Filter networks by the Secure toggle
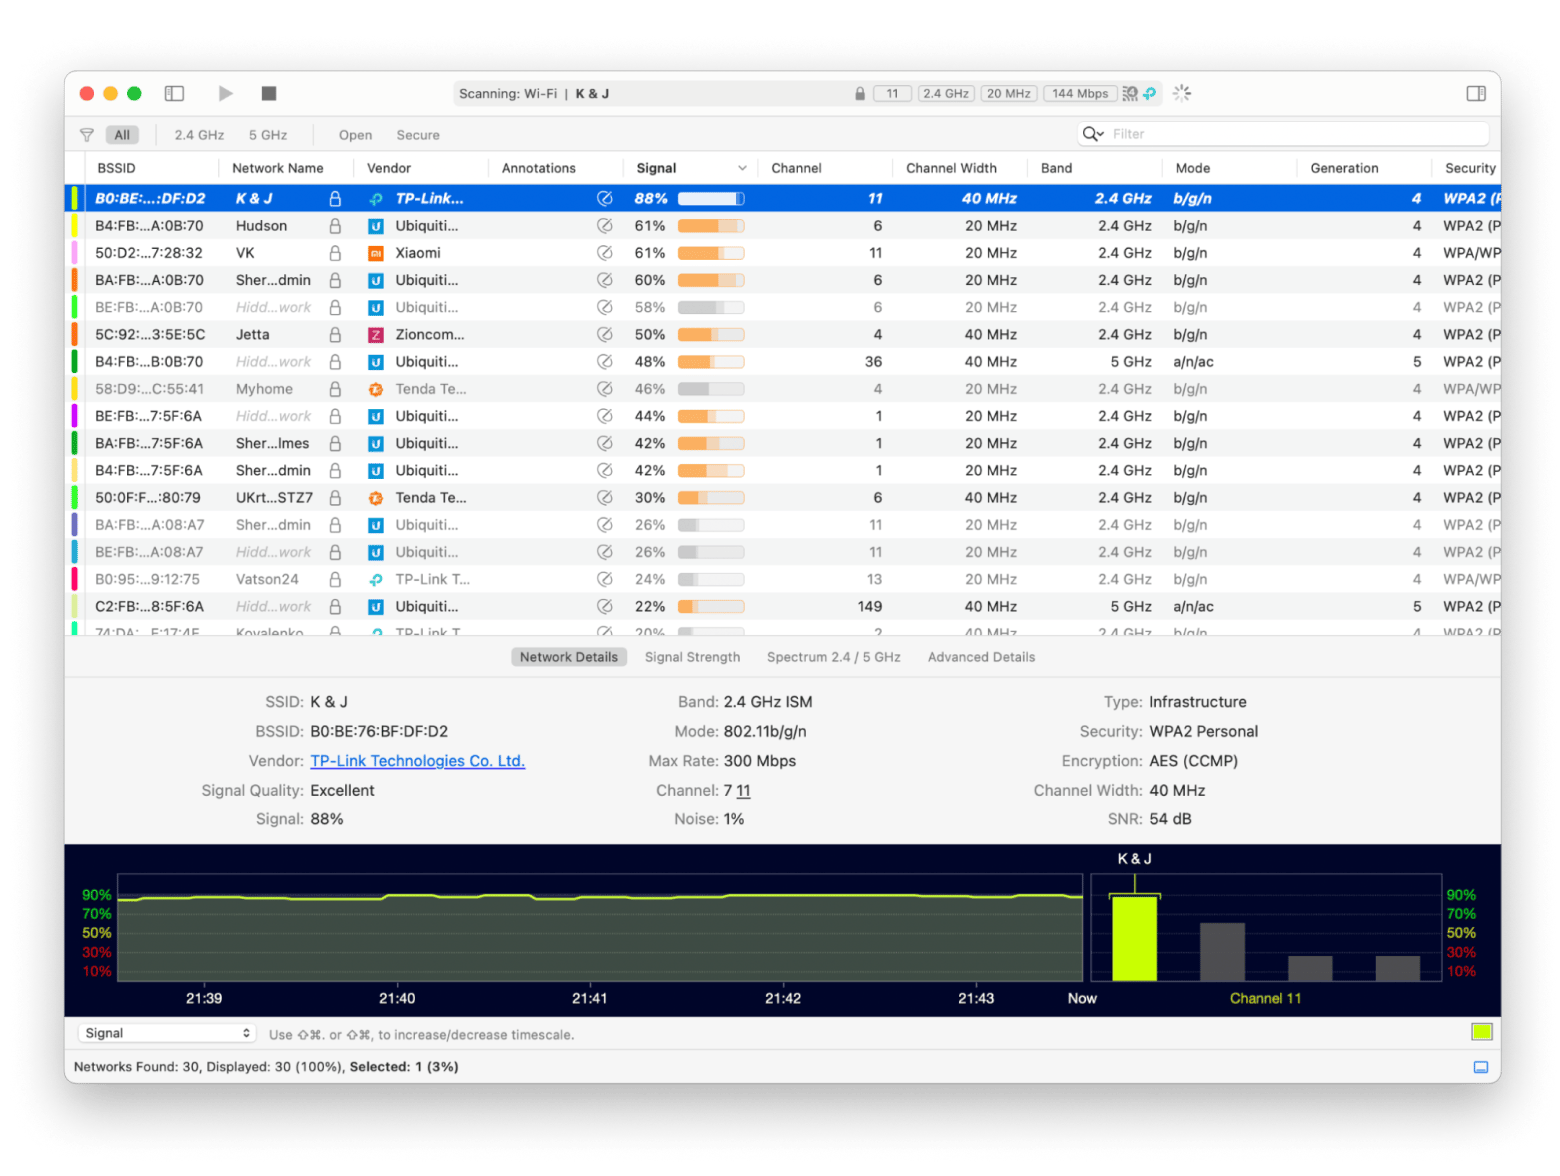 tap(417, 134)
